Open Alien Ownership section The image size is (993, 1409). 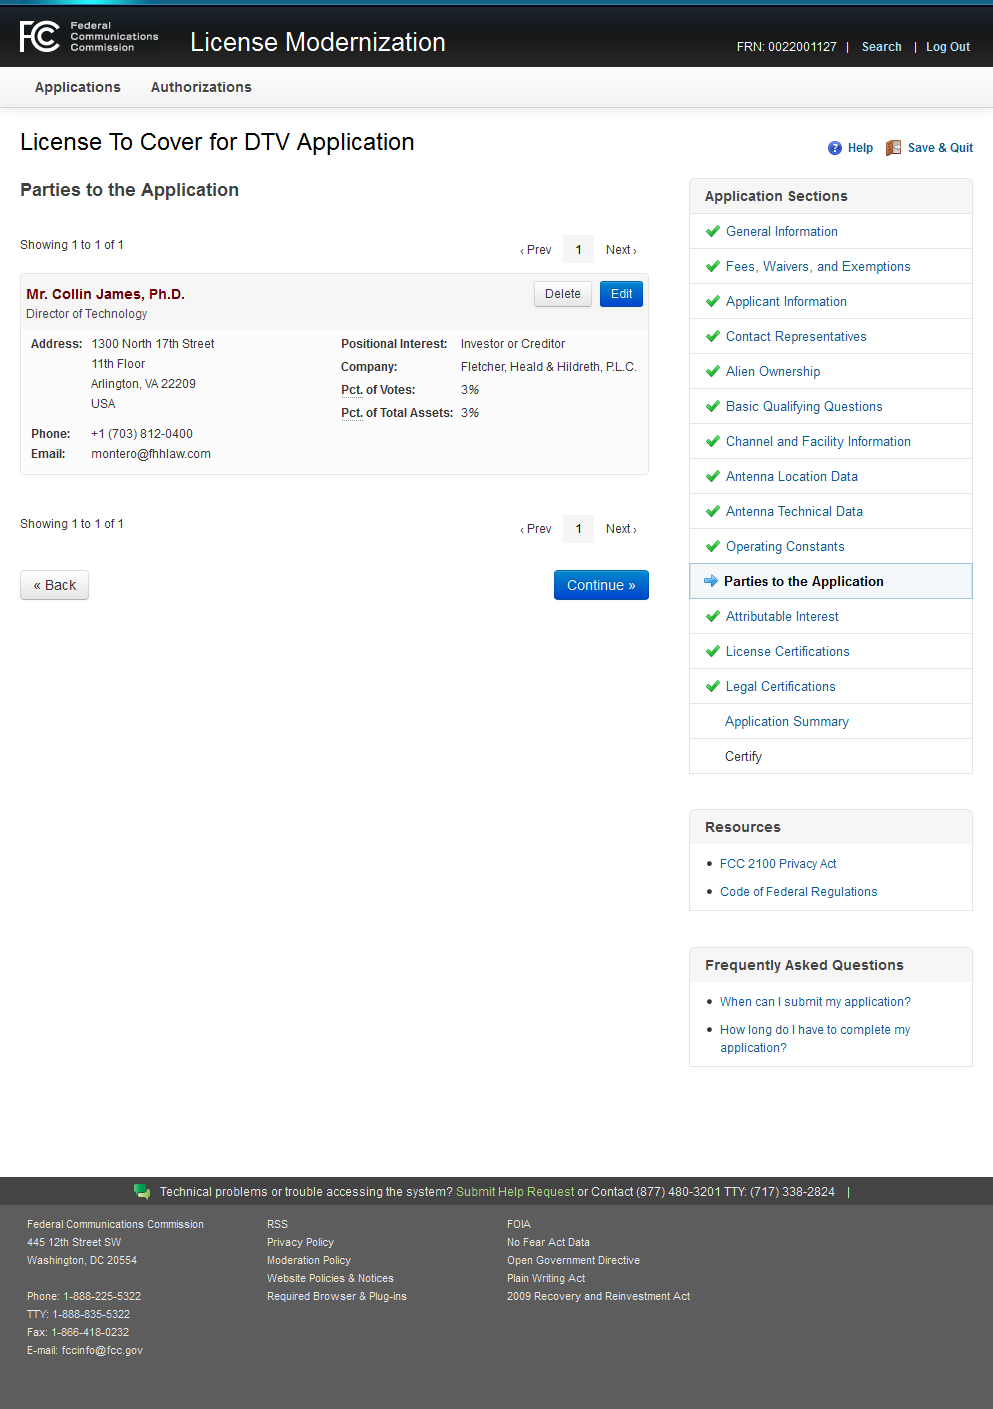pos(773,371)
